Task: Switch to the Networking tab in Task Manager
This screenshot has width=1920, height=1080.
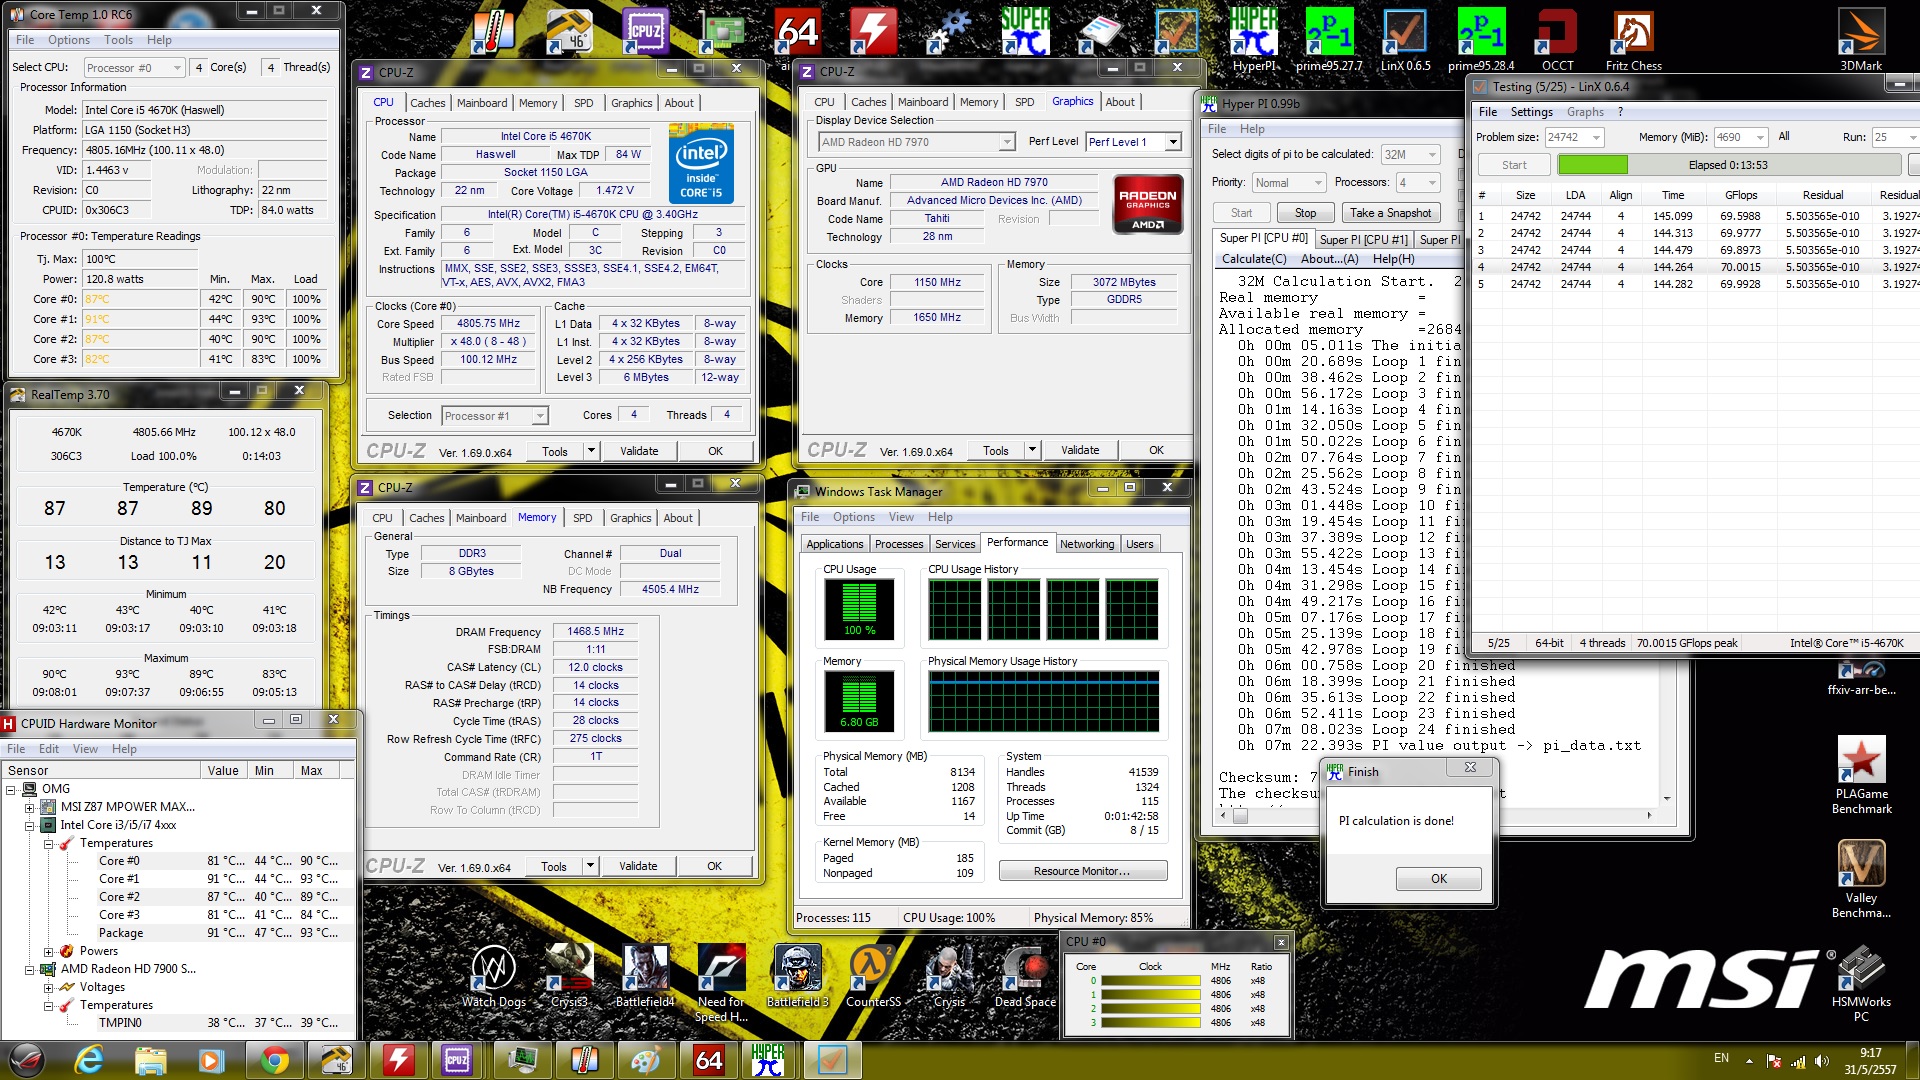Action: pyautogui.click(x=1086, y=544)
